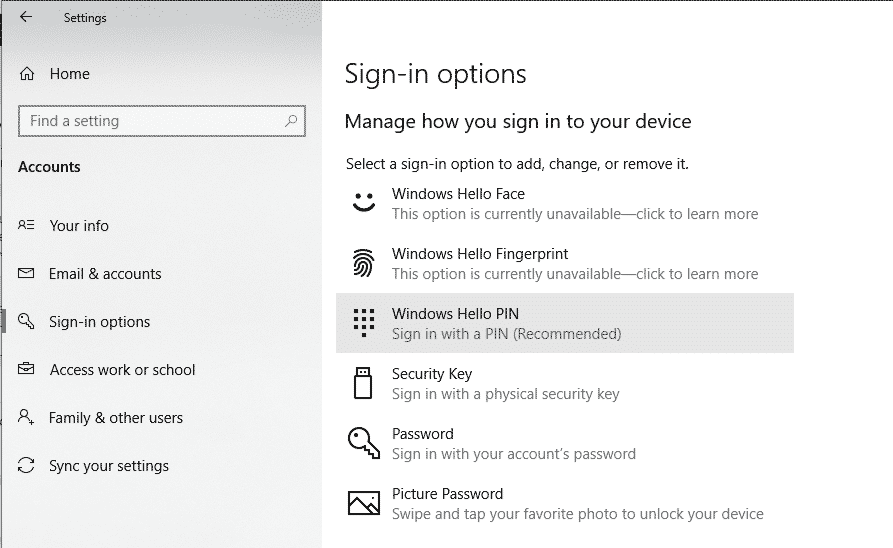This screenshot has width=893, height=548.
Task: Click the Picture Password image icon
Action: [363, 503]
